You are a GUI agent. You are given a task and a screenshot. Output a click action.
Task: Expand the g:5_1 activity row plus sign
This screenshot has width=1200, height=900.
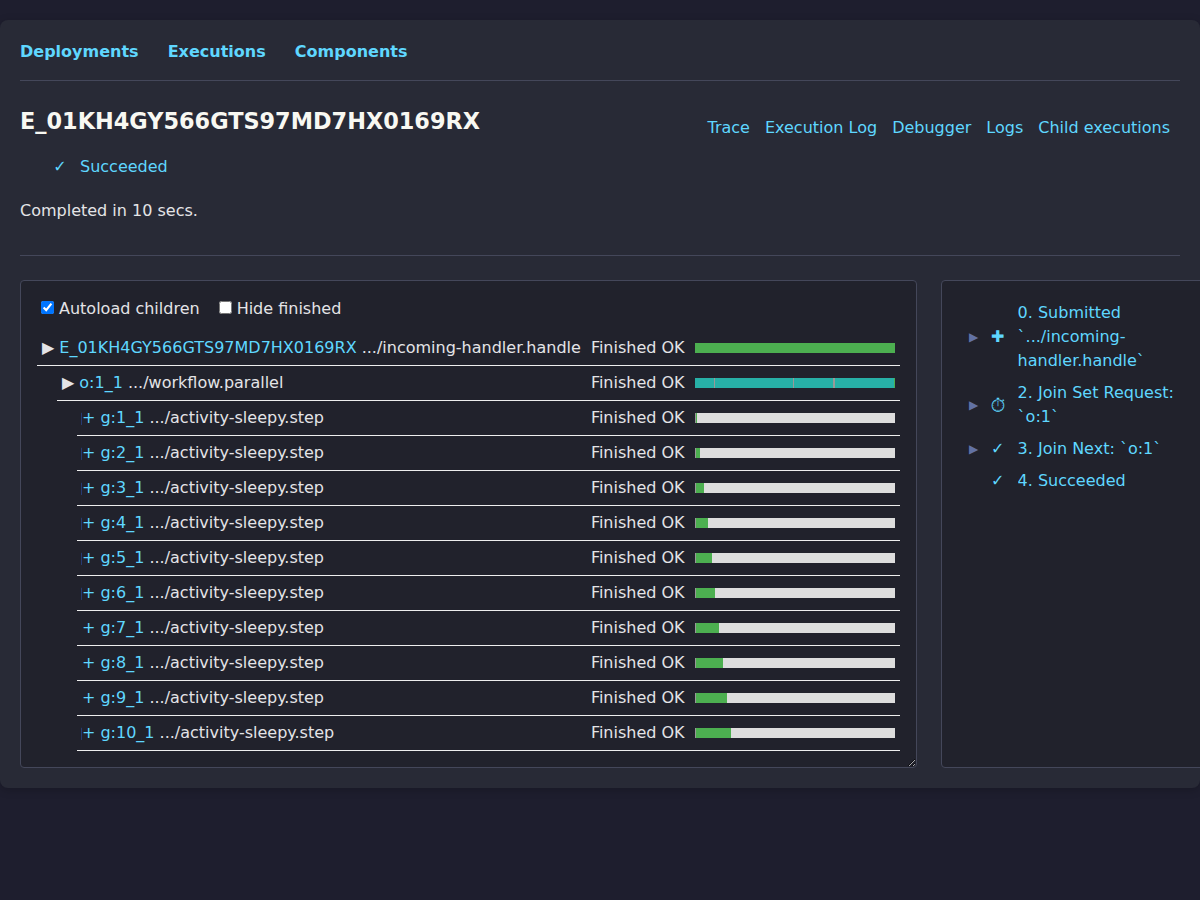click(x=89, y=558)
